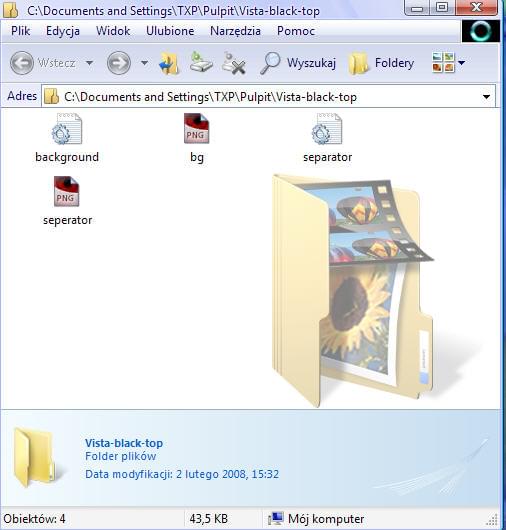Click the map network drive icon

click(x=201, y=62)
